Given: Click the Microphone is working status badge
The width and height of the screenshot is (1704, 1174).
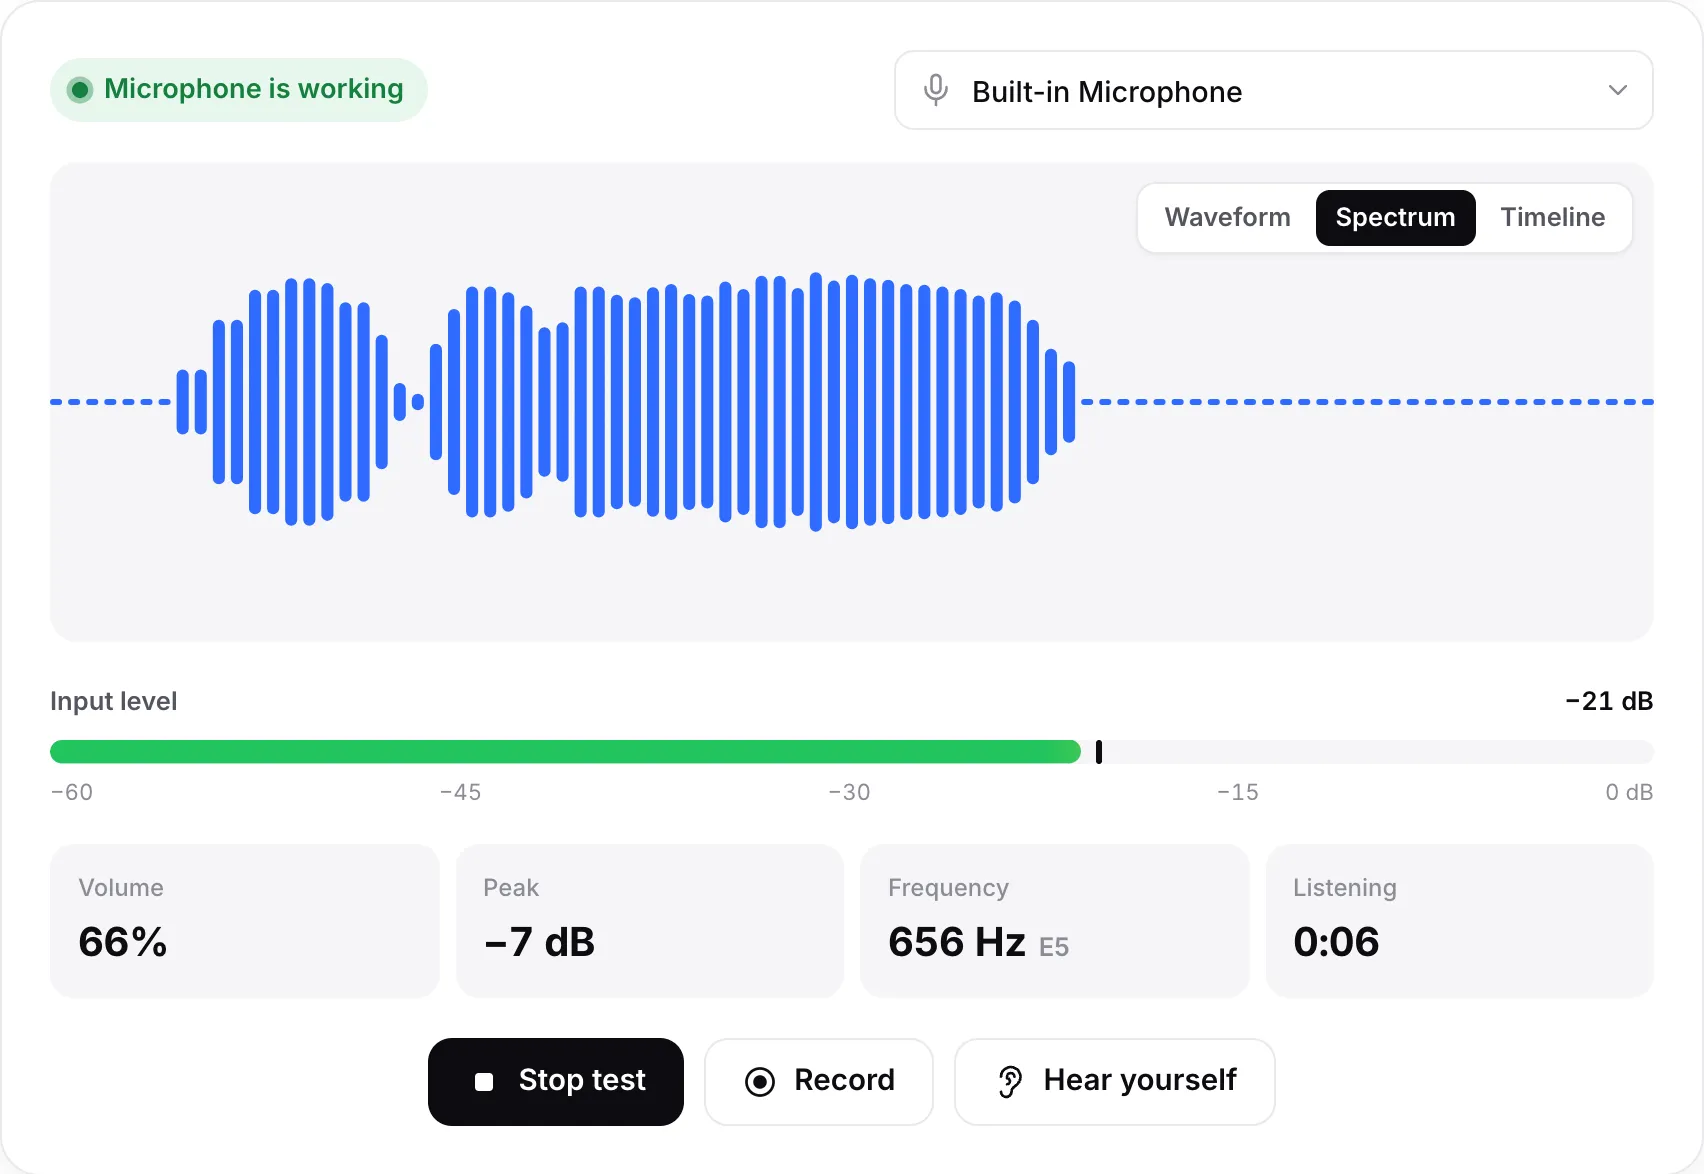Looking at the screenshot, I should pos(239,90).
